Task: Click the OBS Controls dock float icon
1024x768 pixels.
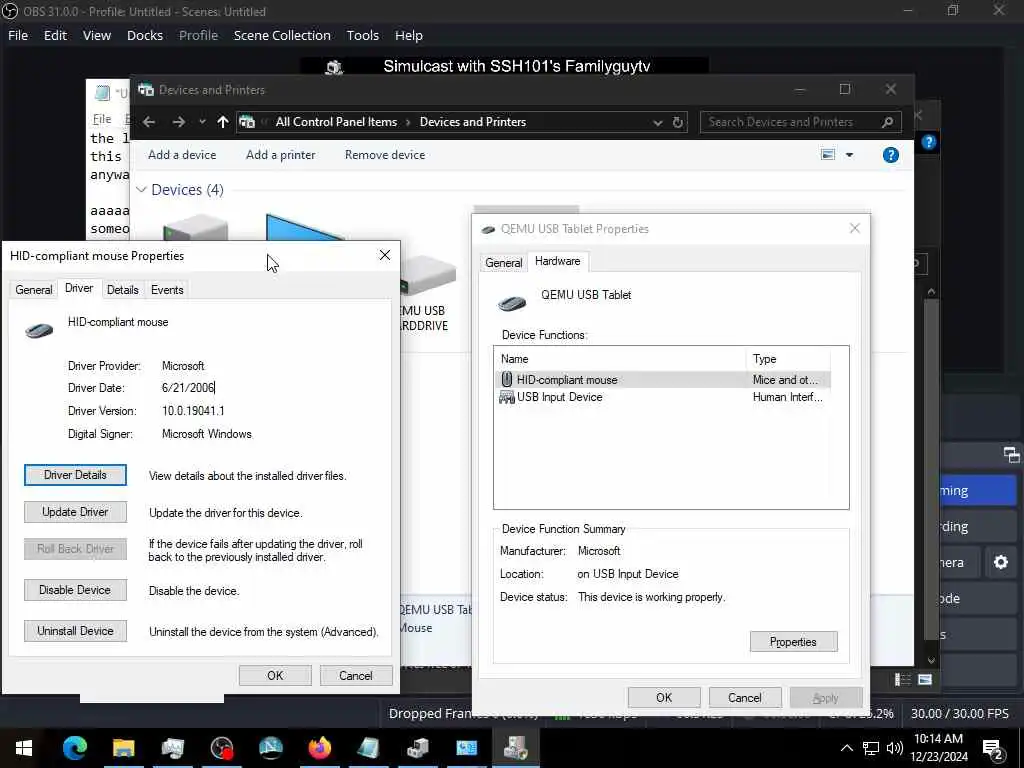Action: click(1011, 454)
